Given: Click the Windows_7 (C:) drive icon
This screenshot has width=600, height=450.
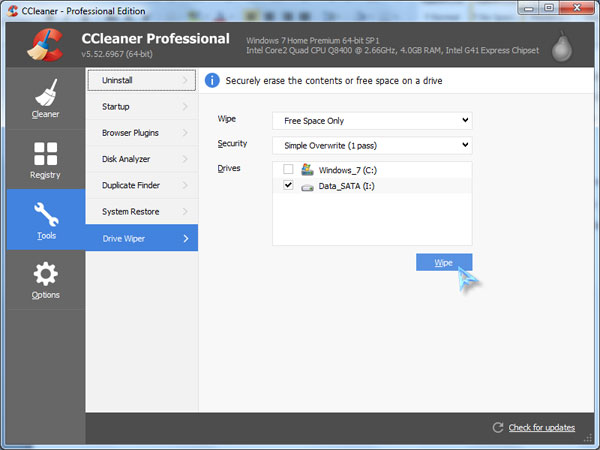Looking at the screenshot, I should click(307, 170).
